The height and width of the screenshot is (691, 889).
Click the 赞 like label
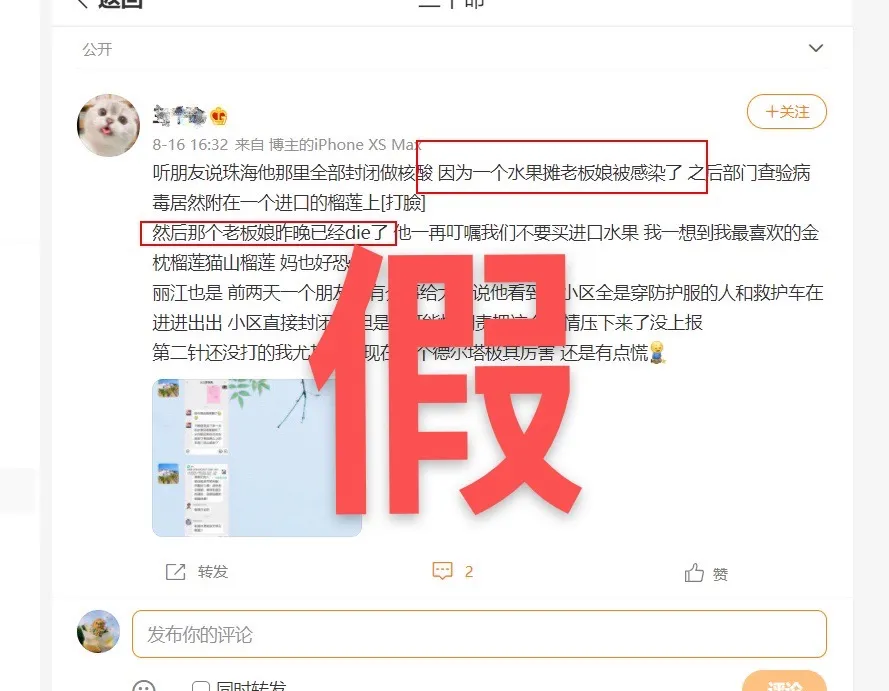tap(720, 575)
